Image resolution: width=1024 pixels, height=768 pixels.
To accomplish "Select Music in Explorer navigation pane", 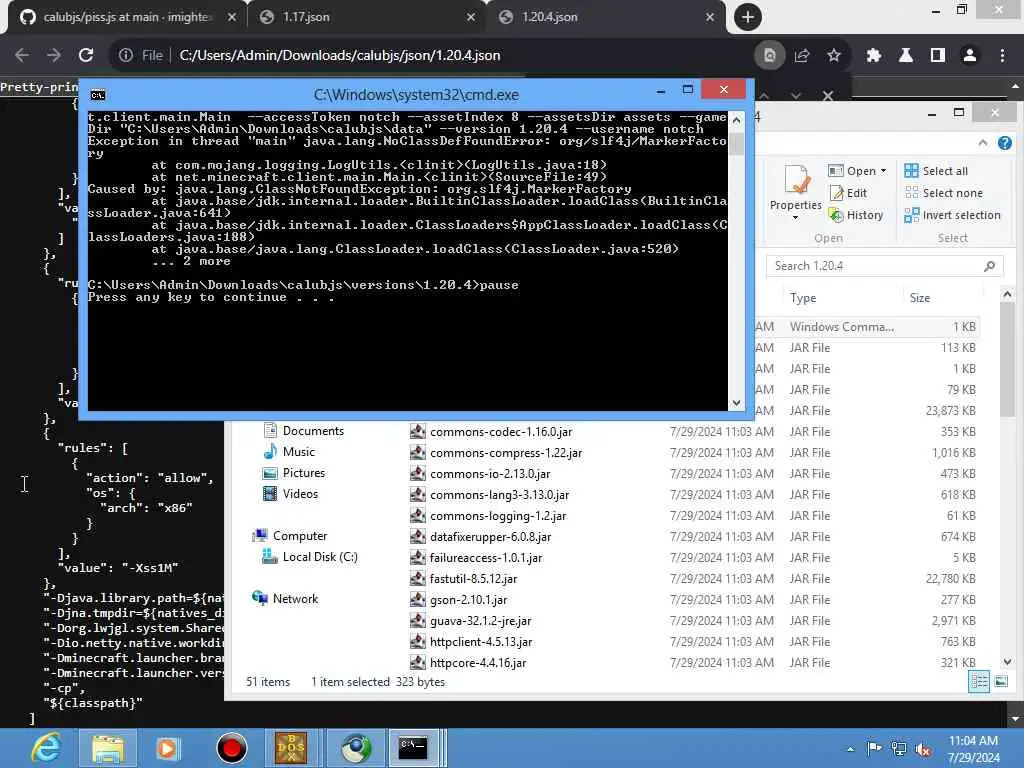I will [289, 452].
